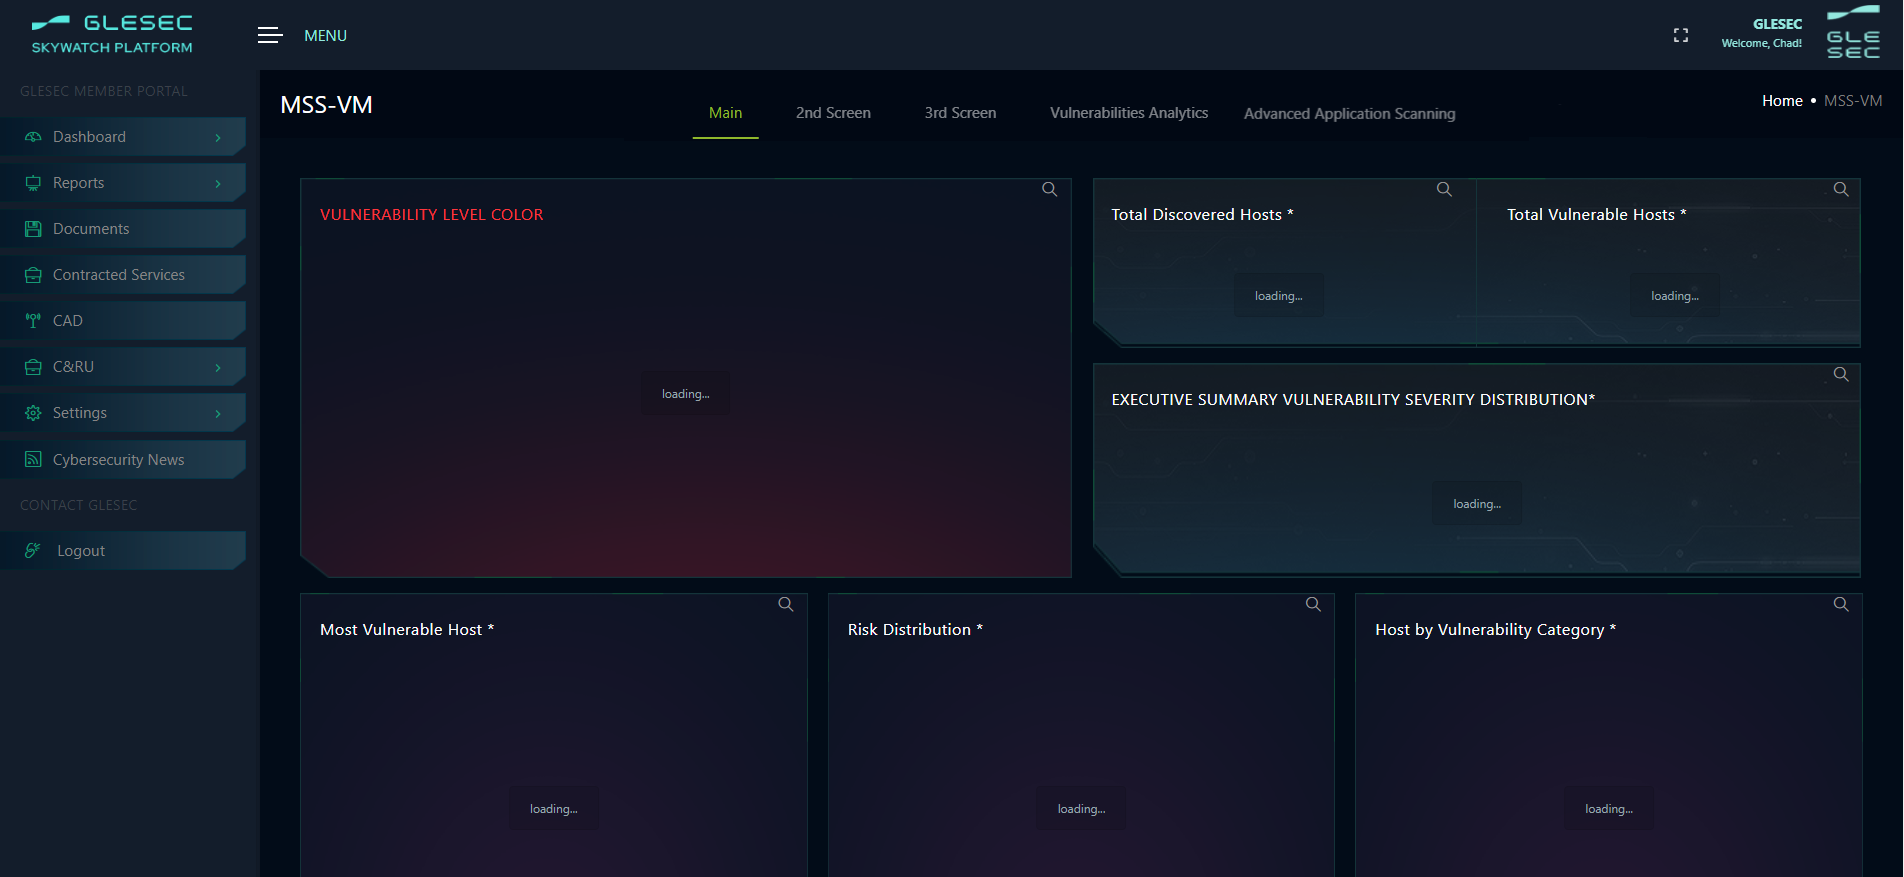Magnify the Total Vulnerable Hosts panel

click(x=1841, y=189)
